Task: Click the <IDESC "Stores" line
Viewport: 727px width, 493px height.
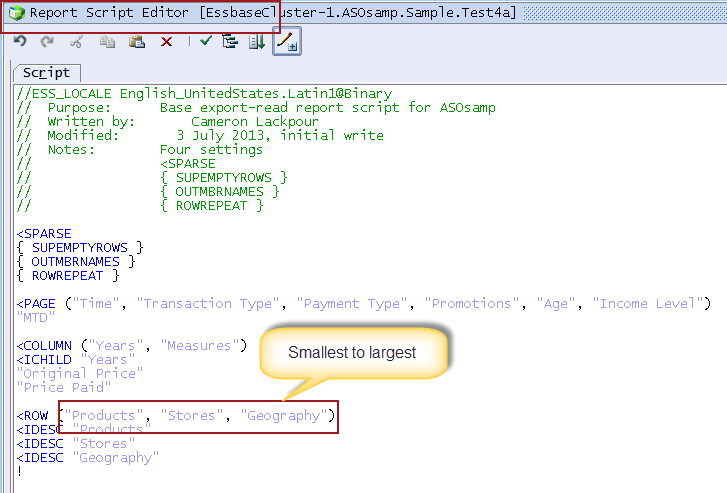Action: (x=76, y=444)
